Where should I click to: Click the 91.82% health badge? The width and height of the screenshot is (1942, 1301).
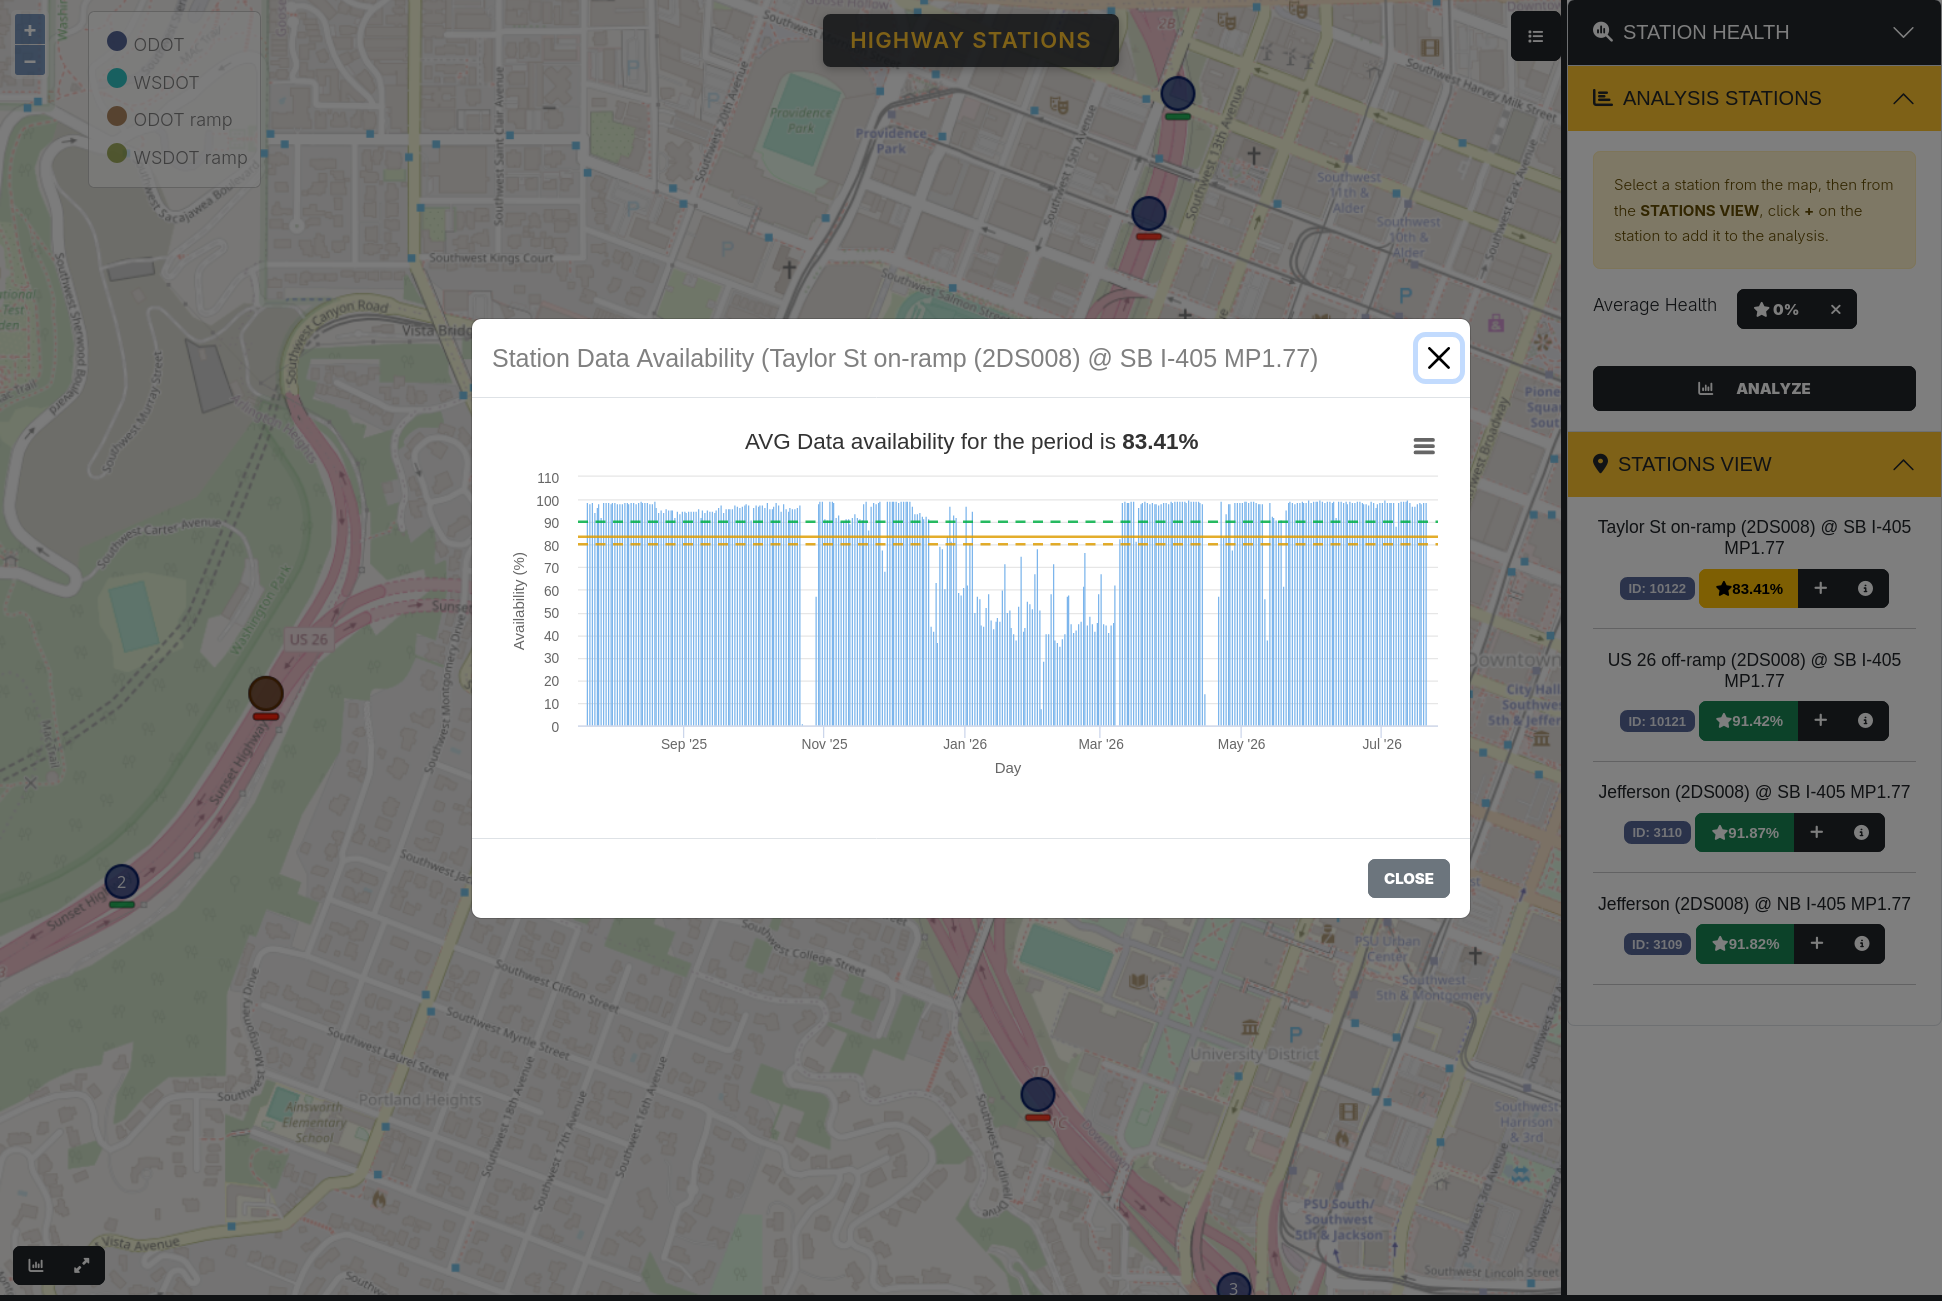click(x=1745, y=943)
